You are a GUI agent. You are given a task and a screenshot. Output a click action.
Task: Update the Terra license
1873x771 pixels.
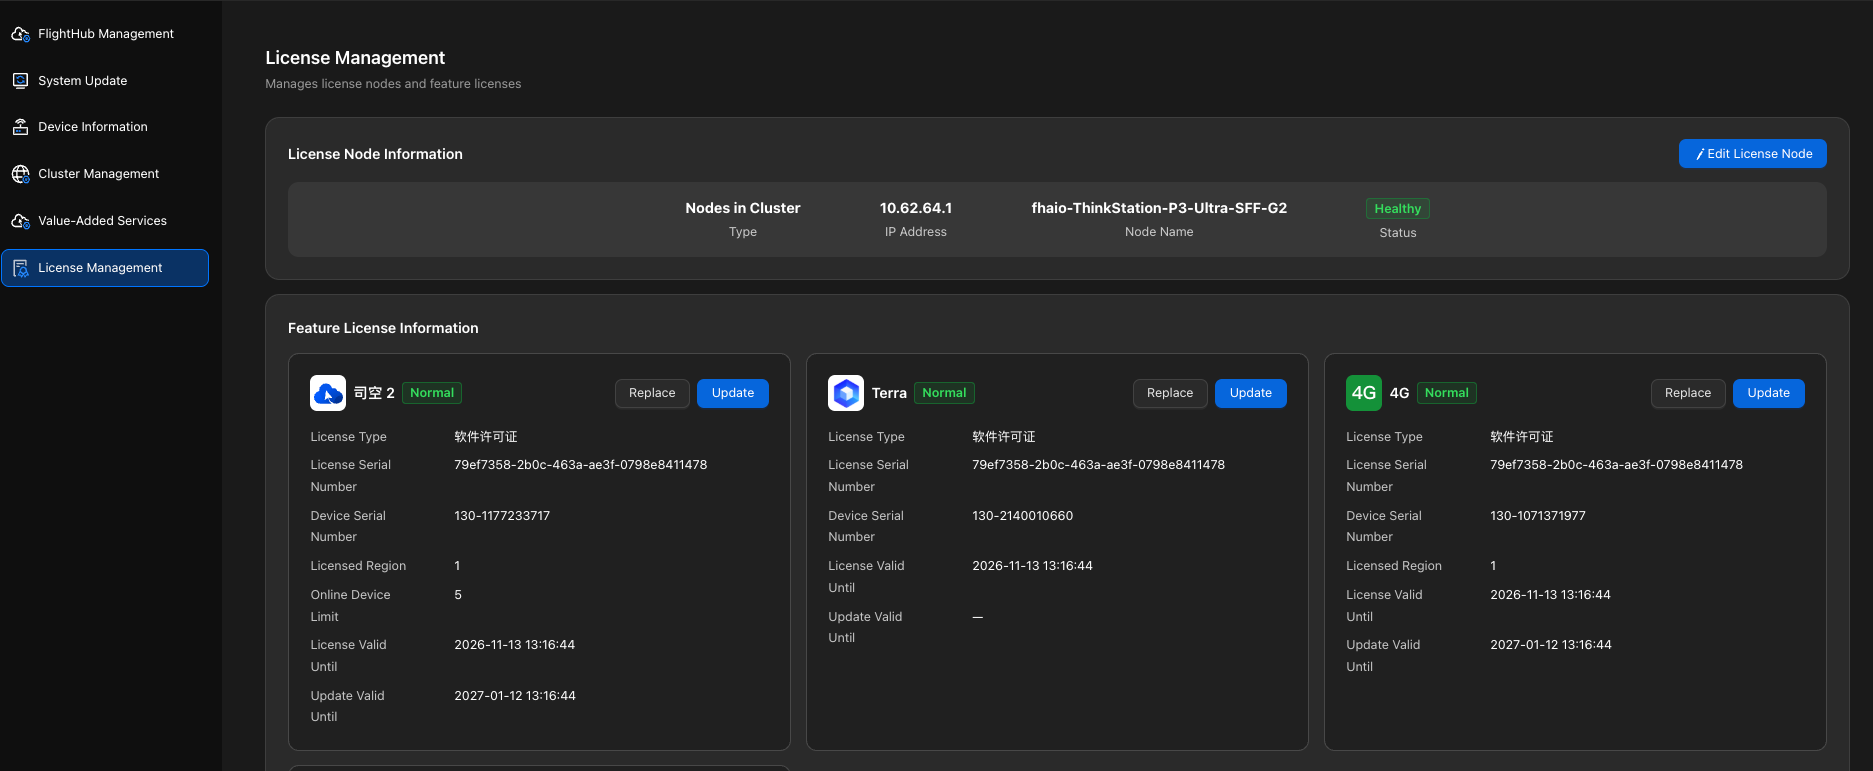[1251, 393]
